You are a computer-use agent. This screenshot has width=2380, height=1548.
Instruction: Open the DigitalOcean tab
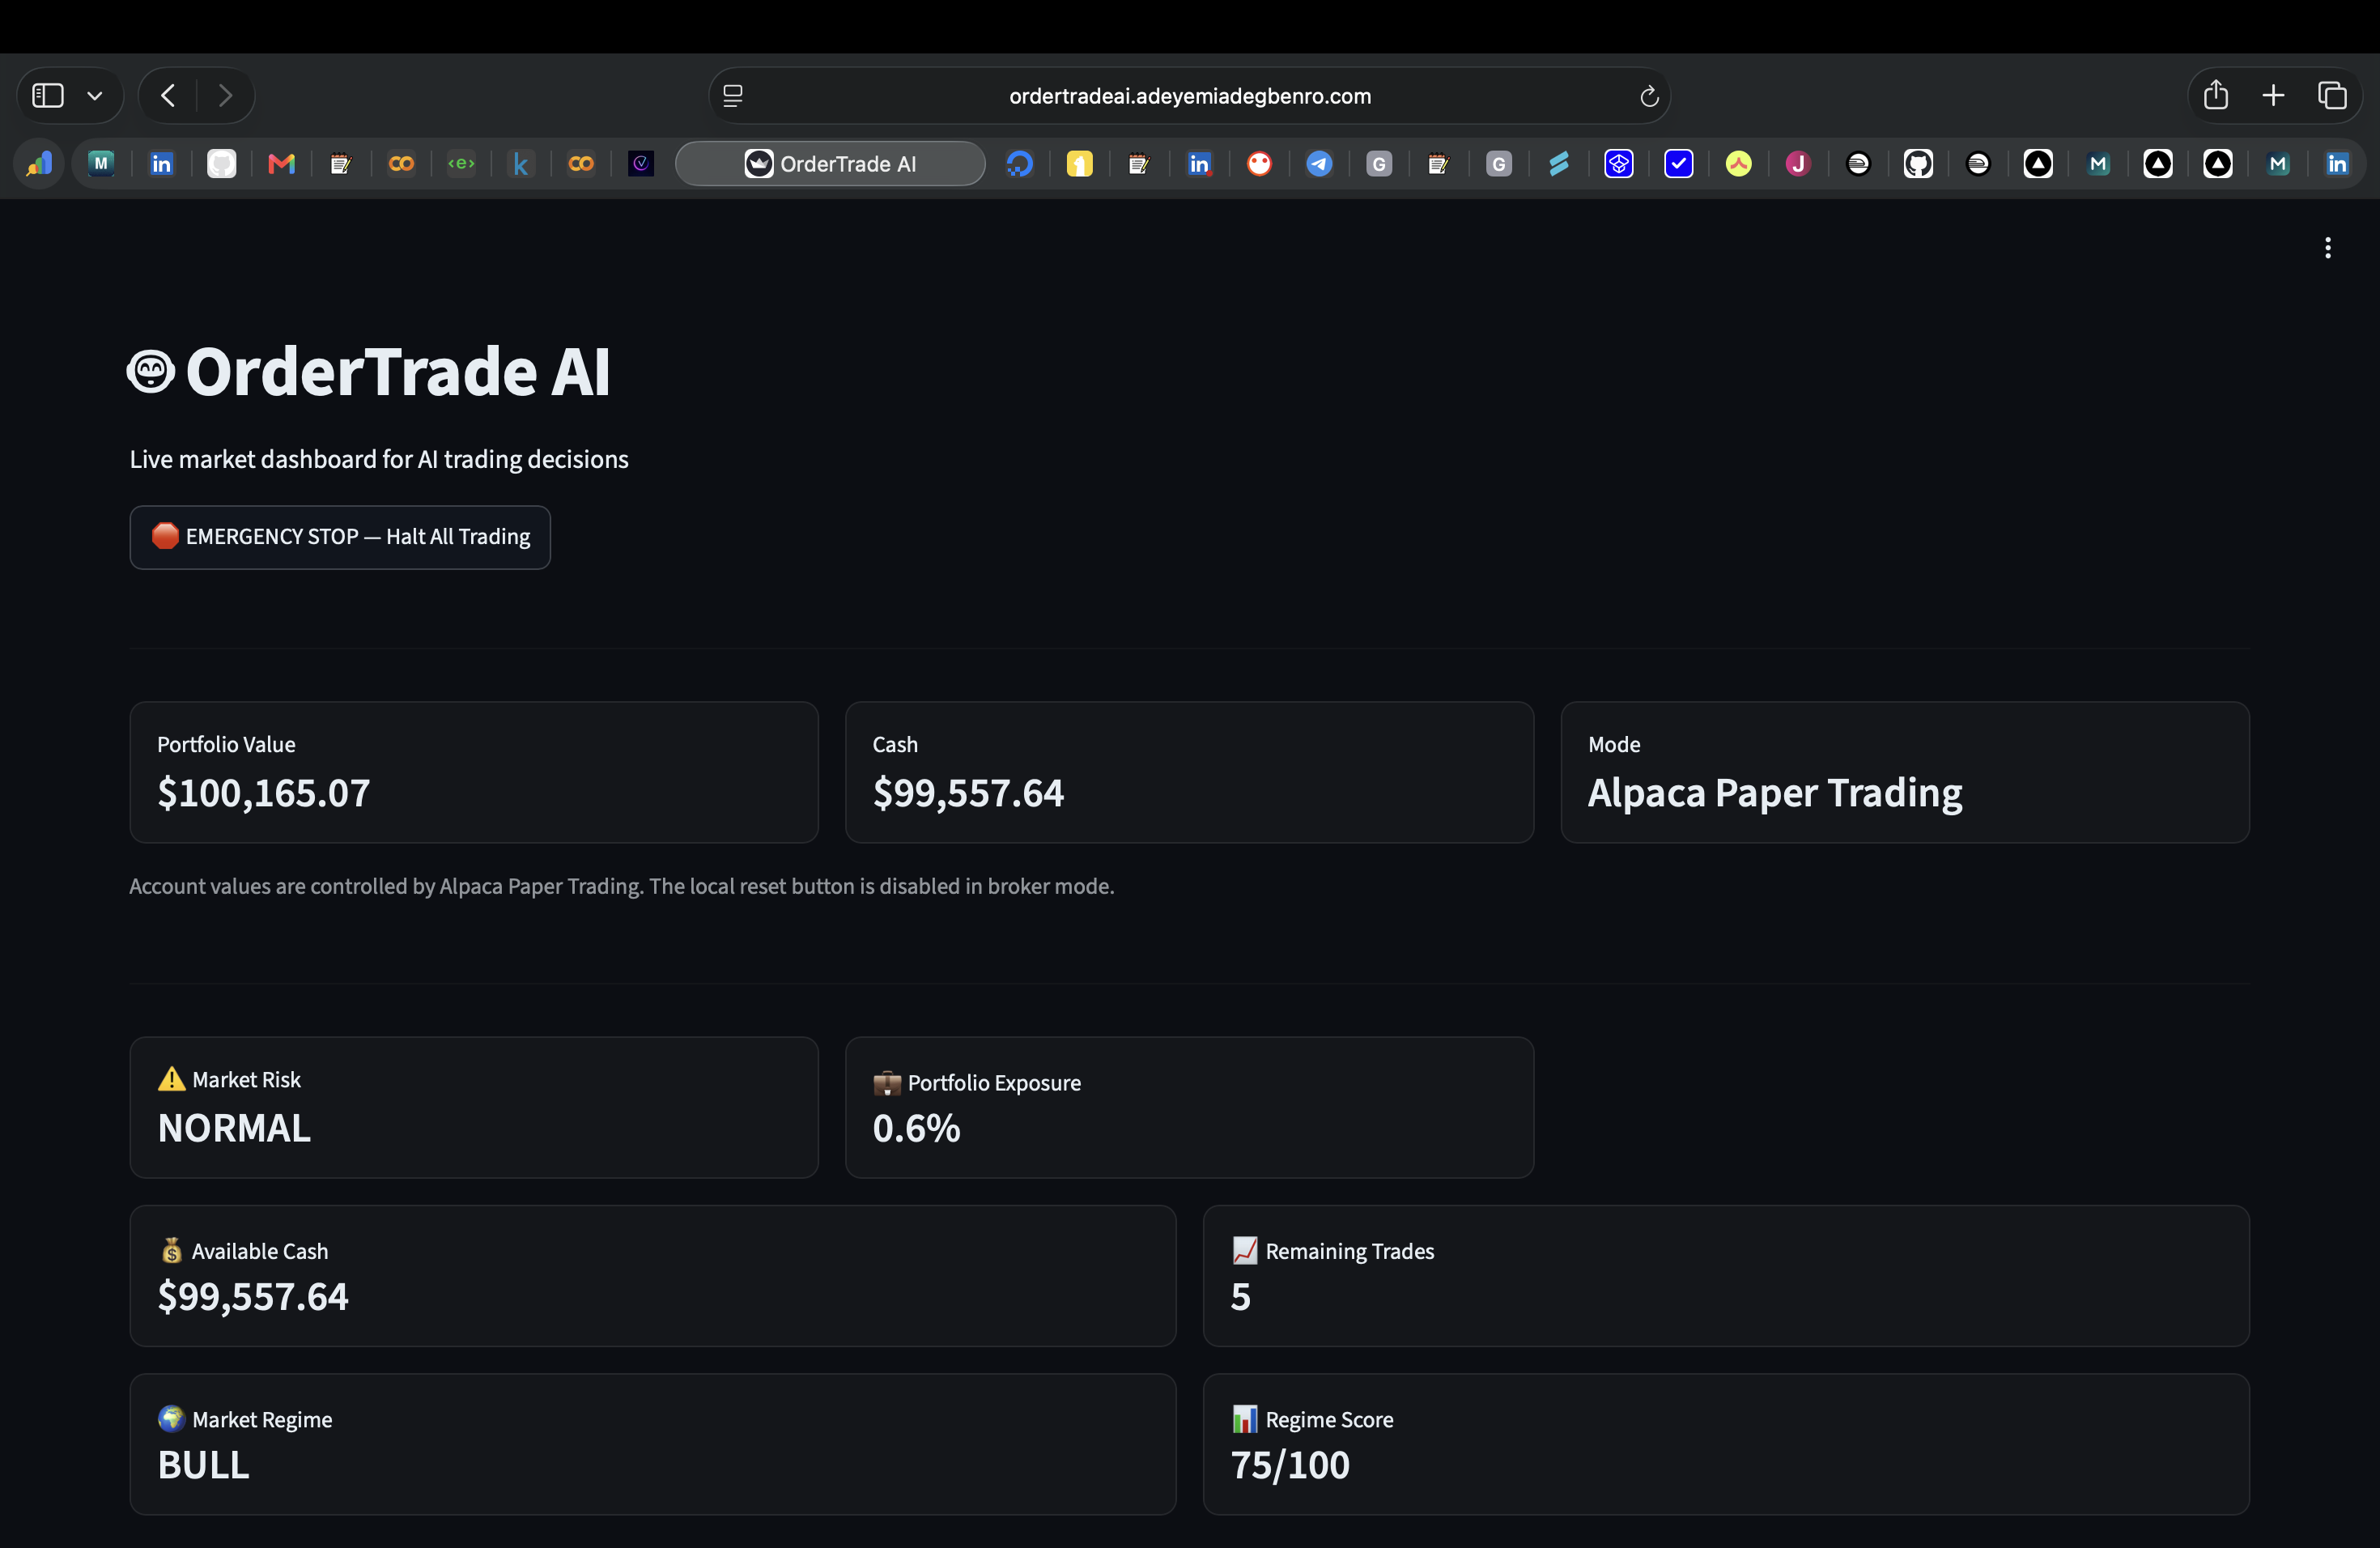coord(1020,164)
